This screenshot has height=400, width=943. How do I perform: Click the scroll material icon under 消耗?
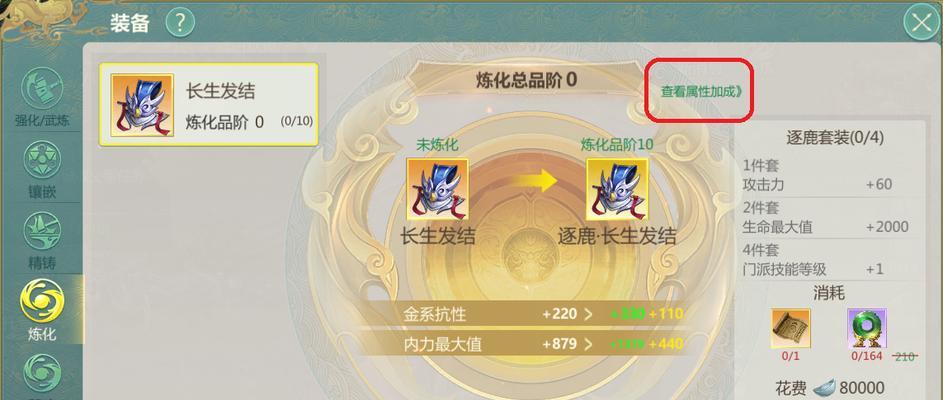pyautogui.click(x=790, y=328)
